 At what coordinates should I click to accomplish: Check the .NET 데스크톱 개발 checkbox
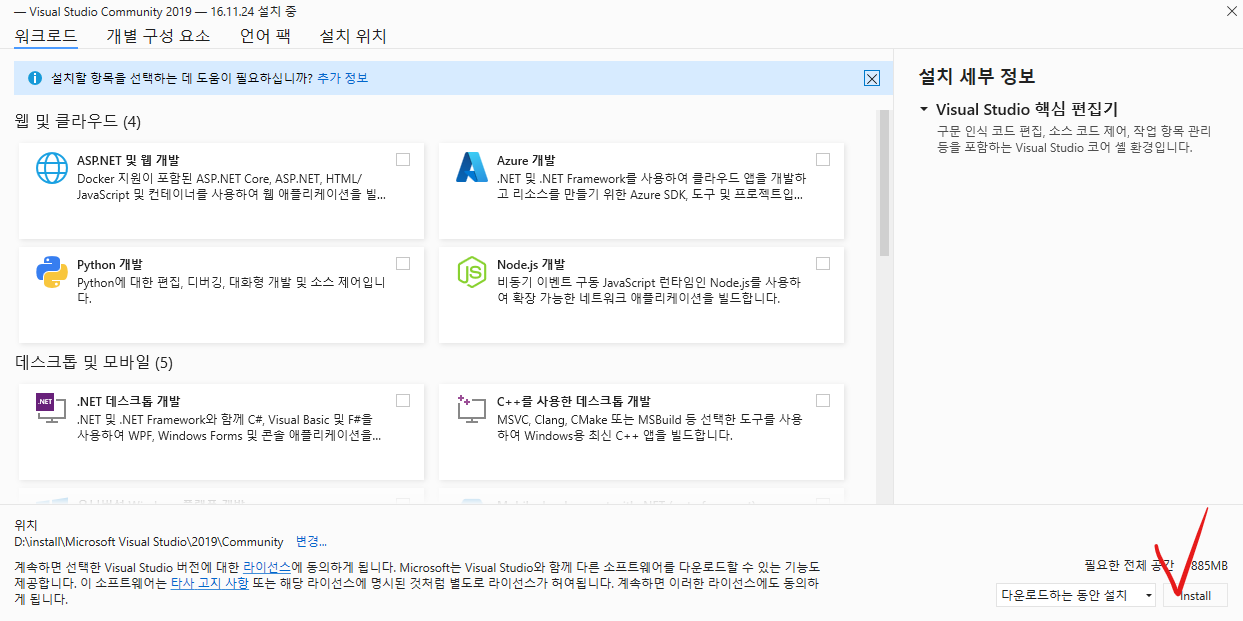403,401
